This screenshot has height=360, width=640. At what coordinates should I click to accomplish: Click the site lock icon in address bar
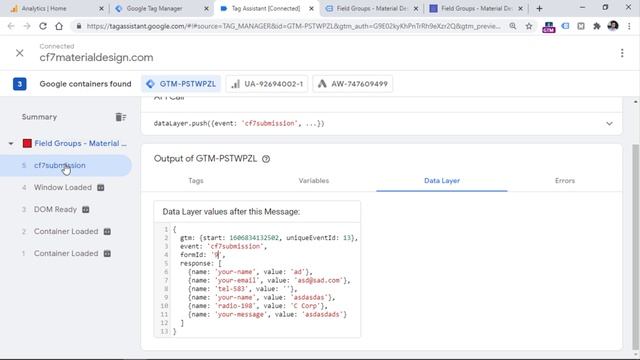(x=79, y=26)
